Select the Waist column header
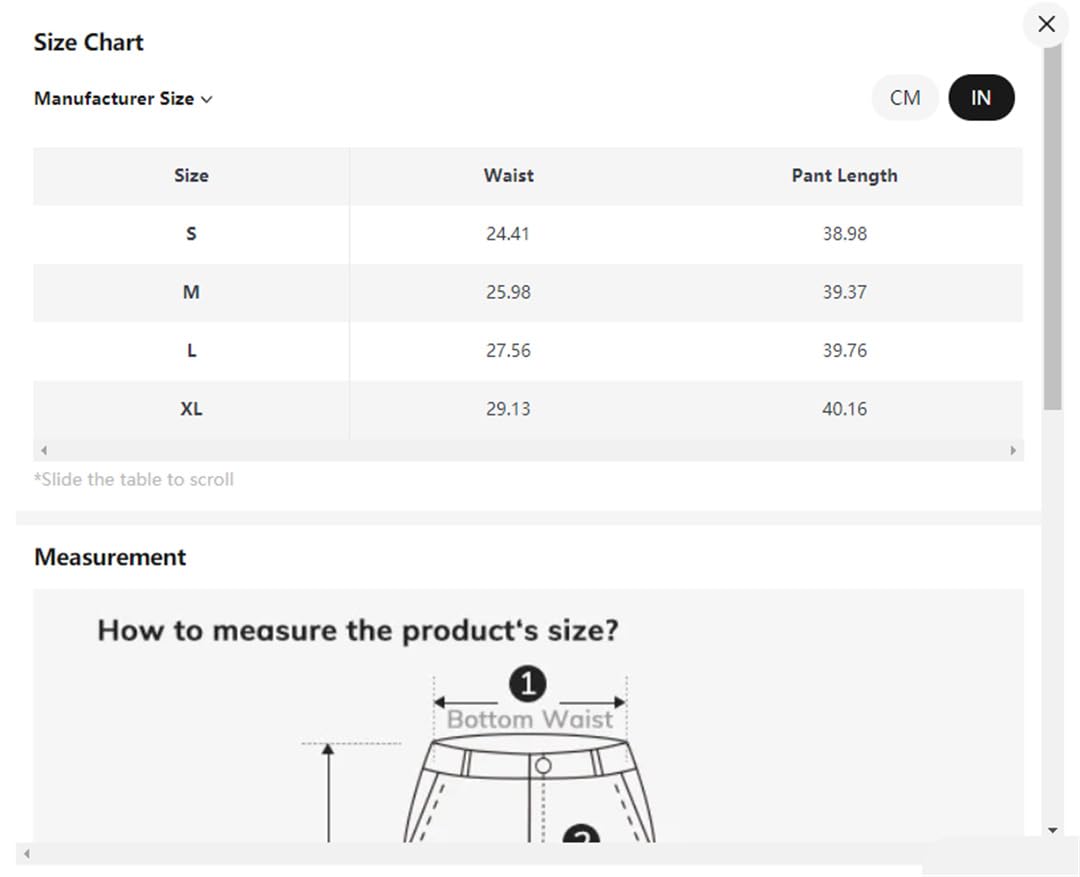 coord(508,176)
